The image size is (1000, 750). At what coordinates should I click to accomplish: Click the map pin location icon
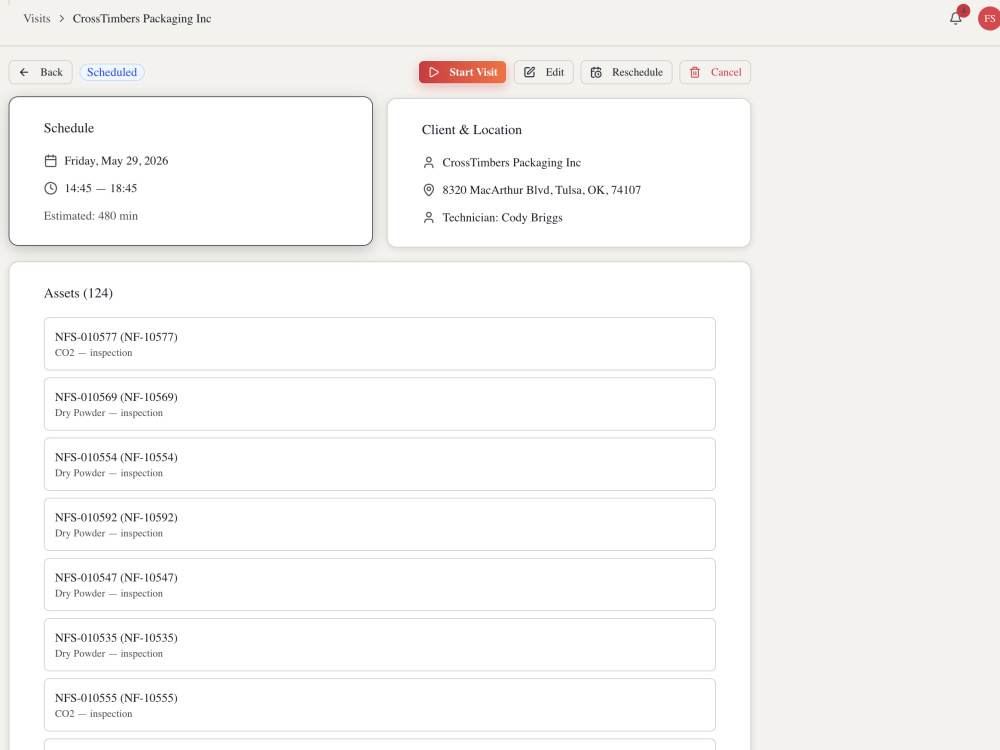[429, 190]
